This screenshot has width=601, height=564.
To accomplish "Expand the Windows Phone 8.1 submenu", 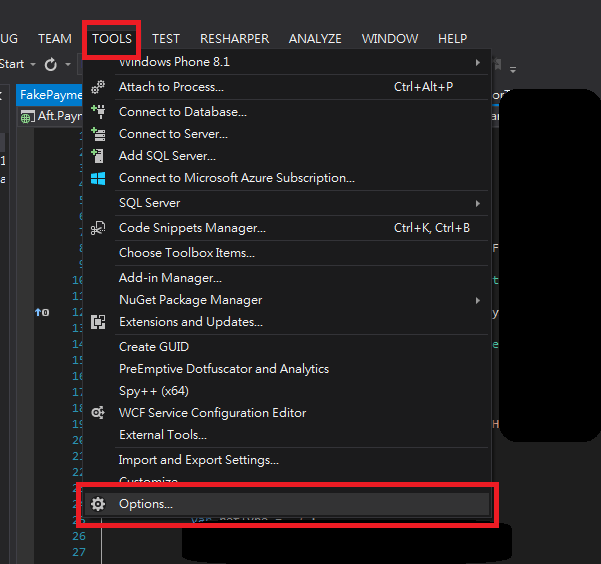I will 478,62.
